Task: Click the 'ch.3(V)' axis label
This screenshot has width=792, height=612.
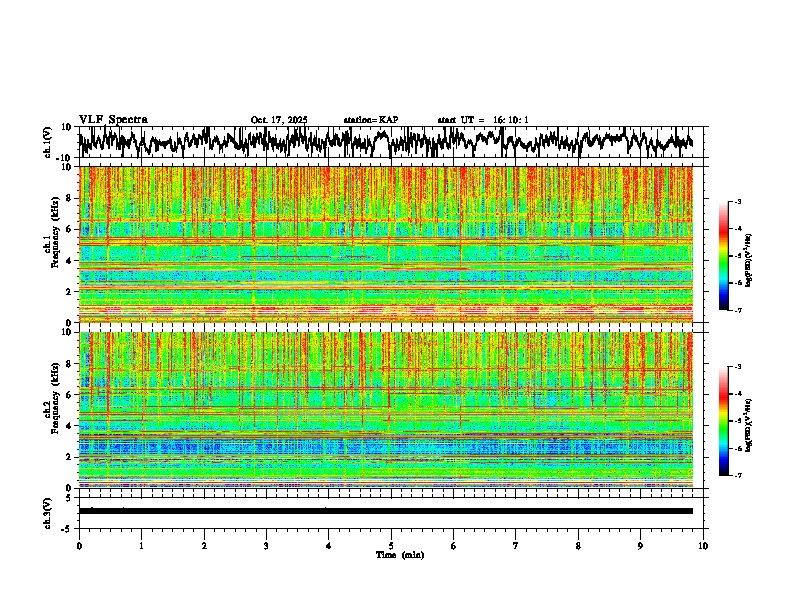Action: pyautogui.click(x=48, y=513)
